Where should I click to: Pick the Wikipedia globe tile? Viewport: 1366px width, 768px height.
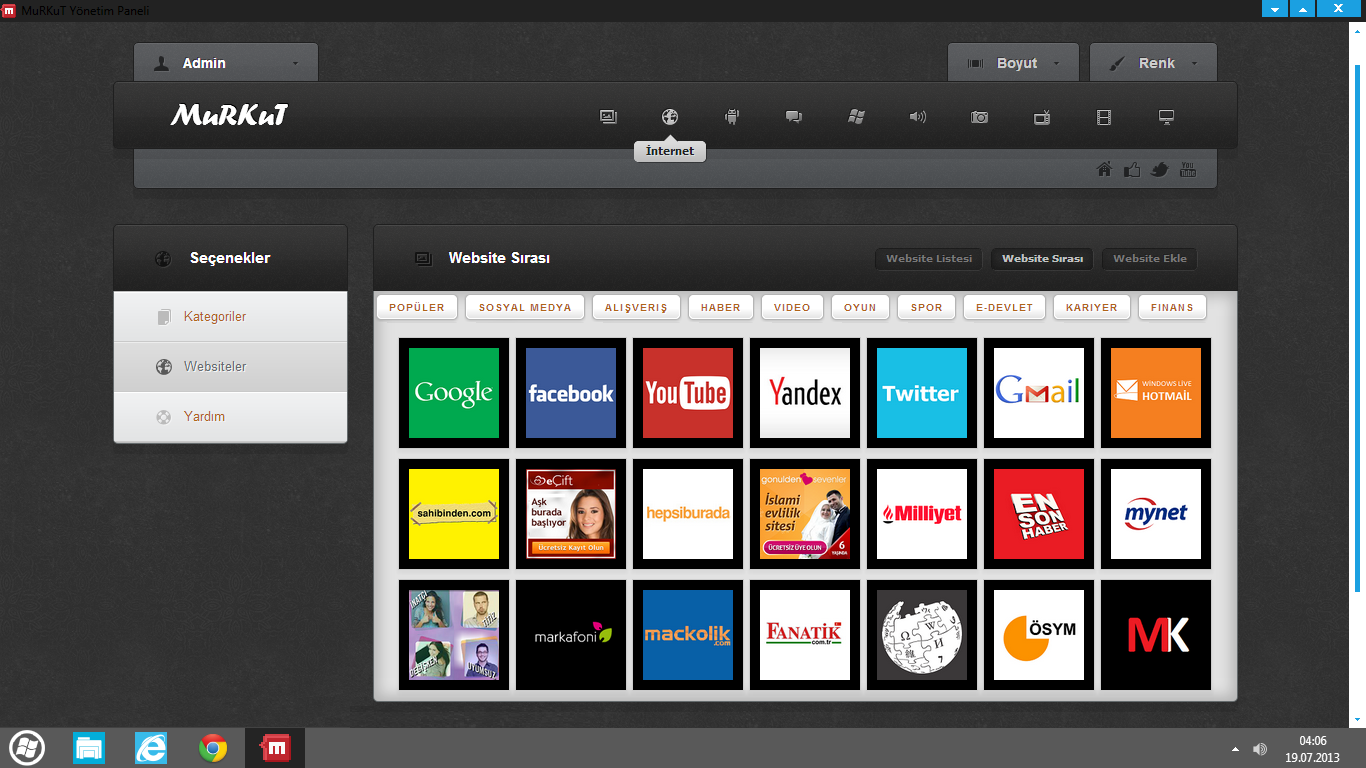(922, 635)
